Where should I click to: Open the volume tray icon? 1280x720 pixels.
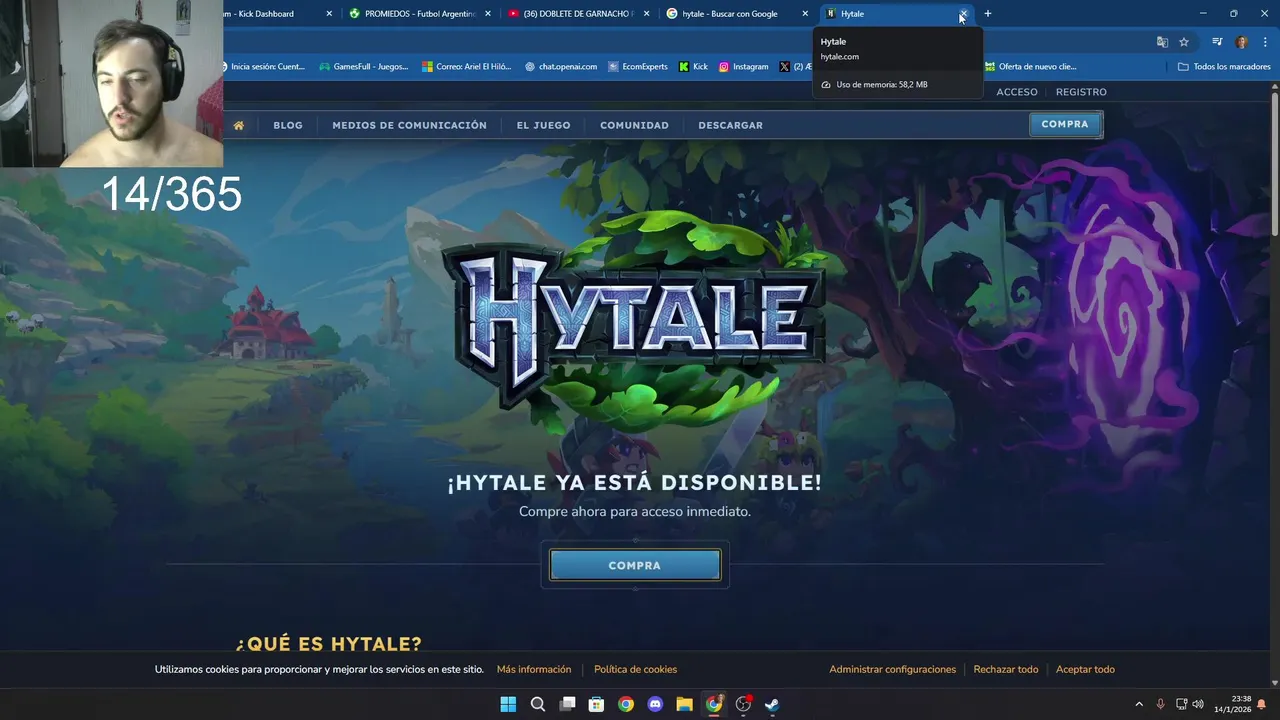(x=1198, y=704)
